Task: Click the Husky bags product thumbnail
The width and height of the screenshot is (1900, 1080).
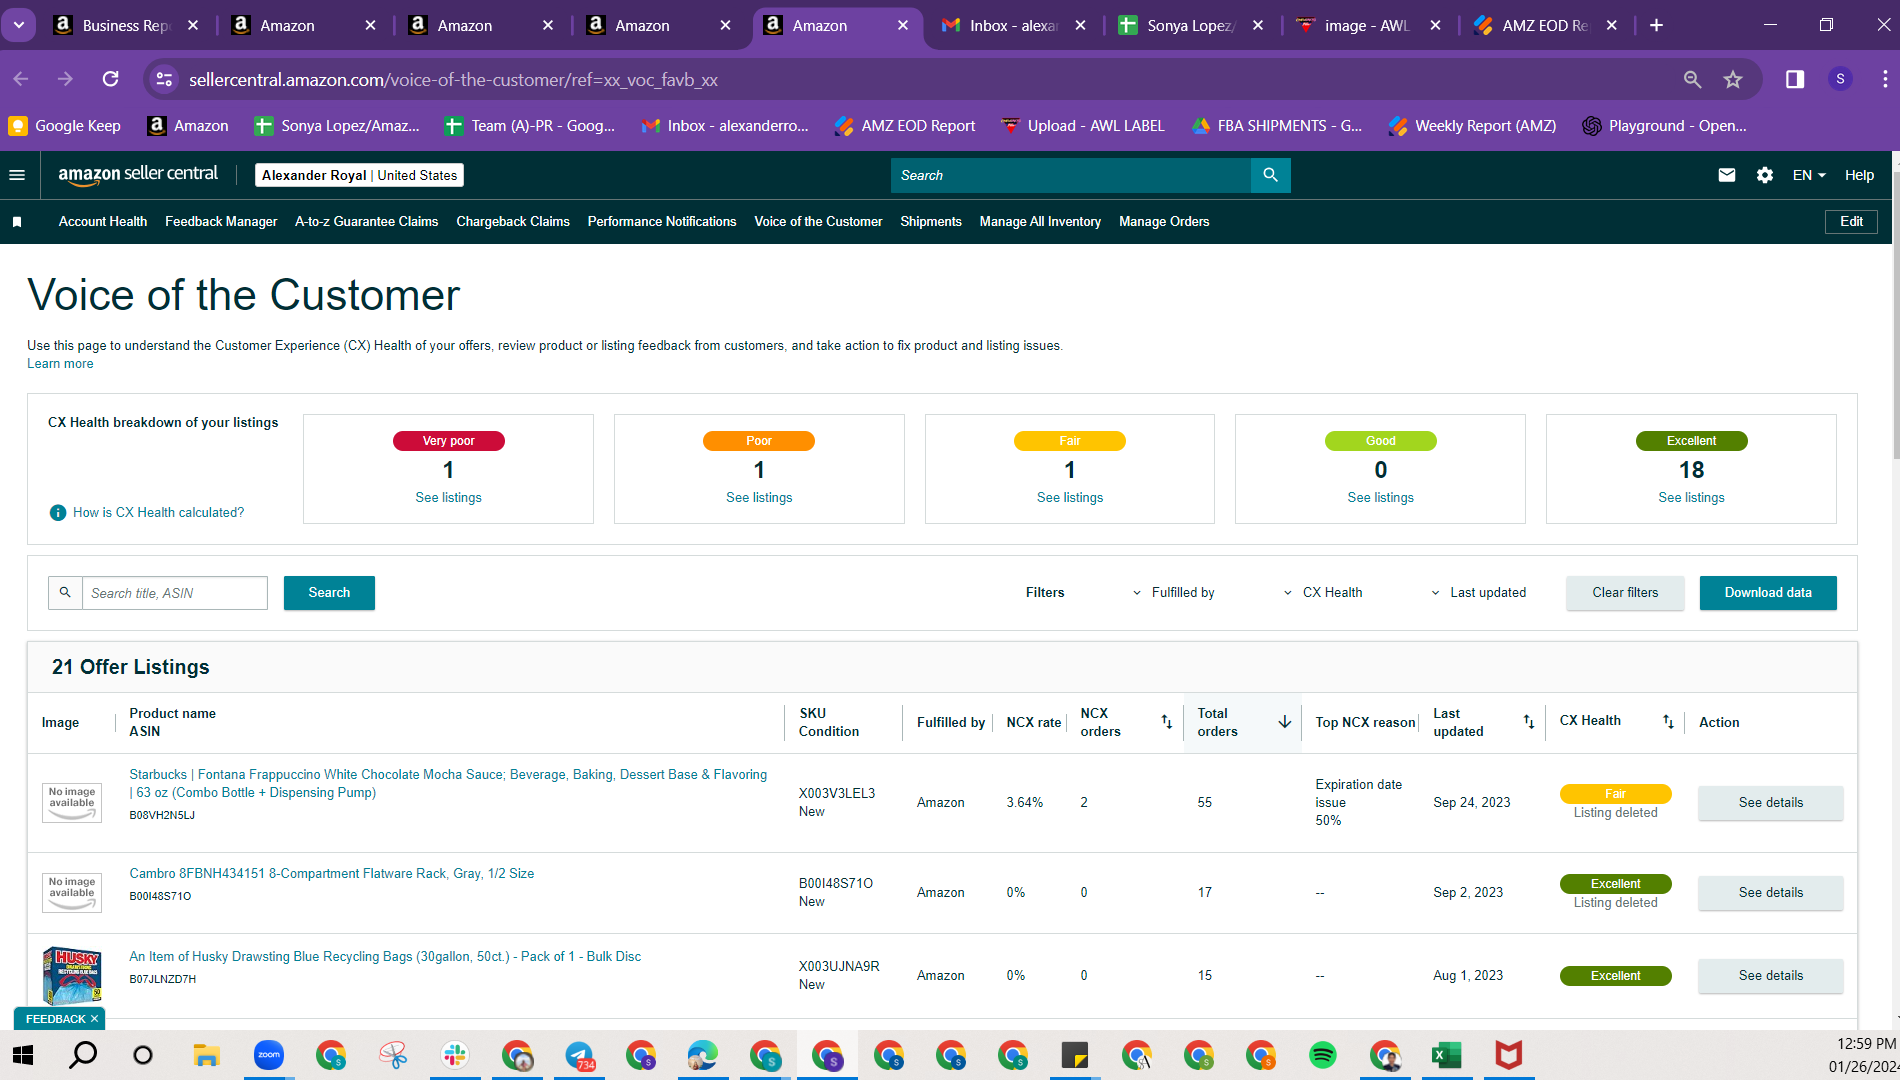Action: (x=72, y=976)
